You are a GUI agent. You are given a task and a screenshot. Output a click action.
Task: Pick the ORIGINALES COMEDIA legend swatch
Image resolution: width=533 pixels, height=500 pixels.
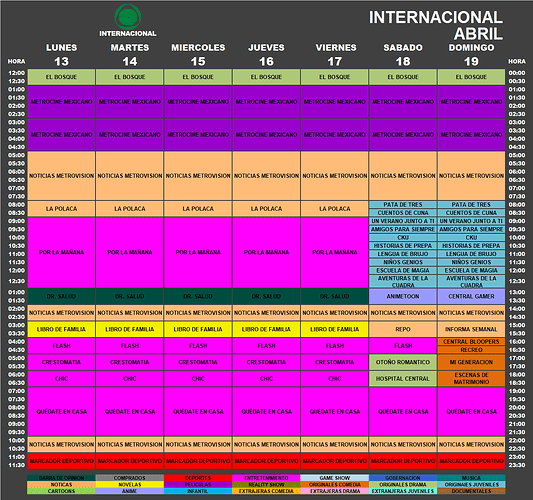pos(334,484)
